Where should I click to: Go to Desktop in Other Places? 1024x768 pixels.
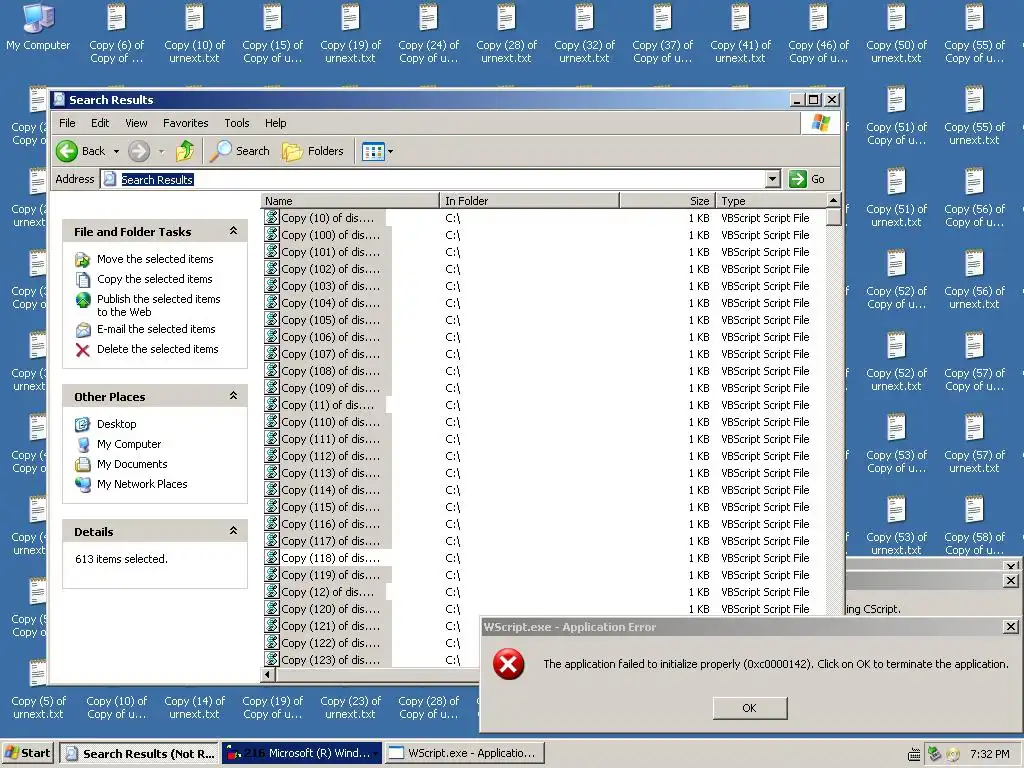point(116,424)
